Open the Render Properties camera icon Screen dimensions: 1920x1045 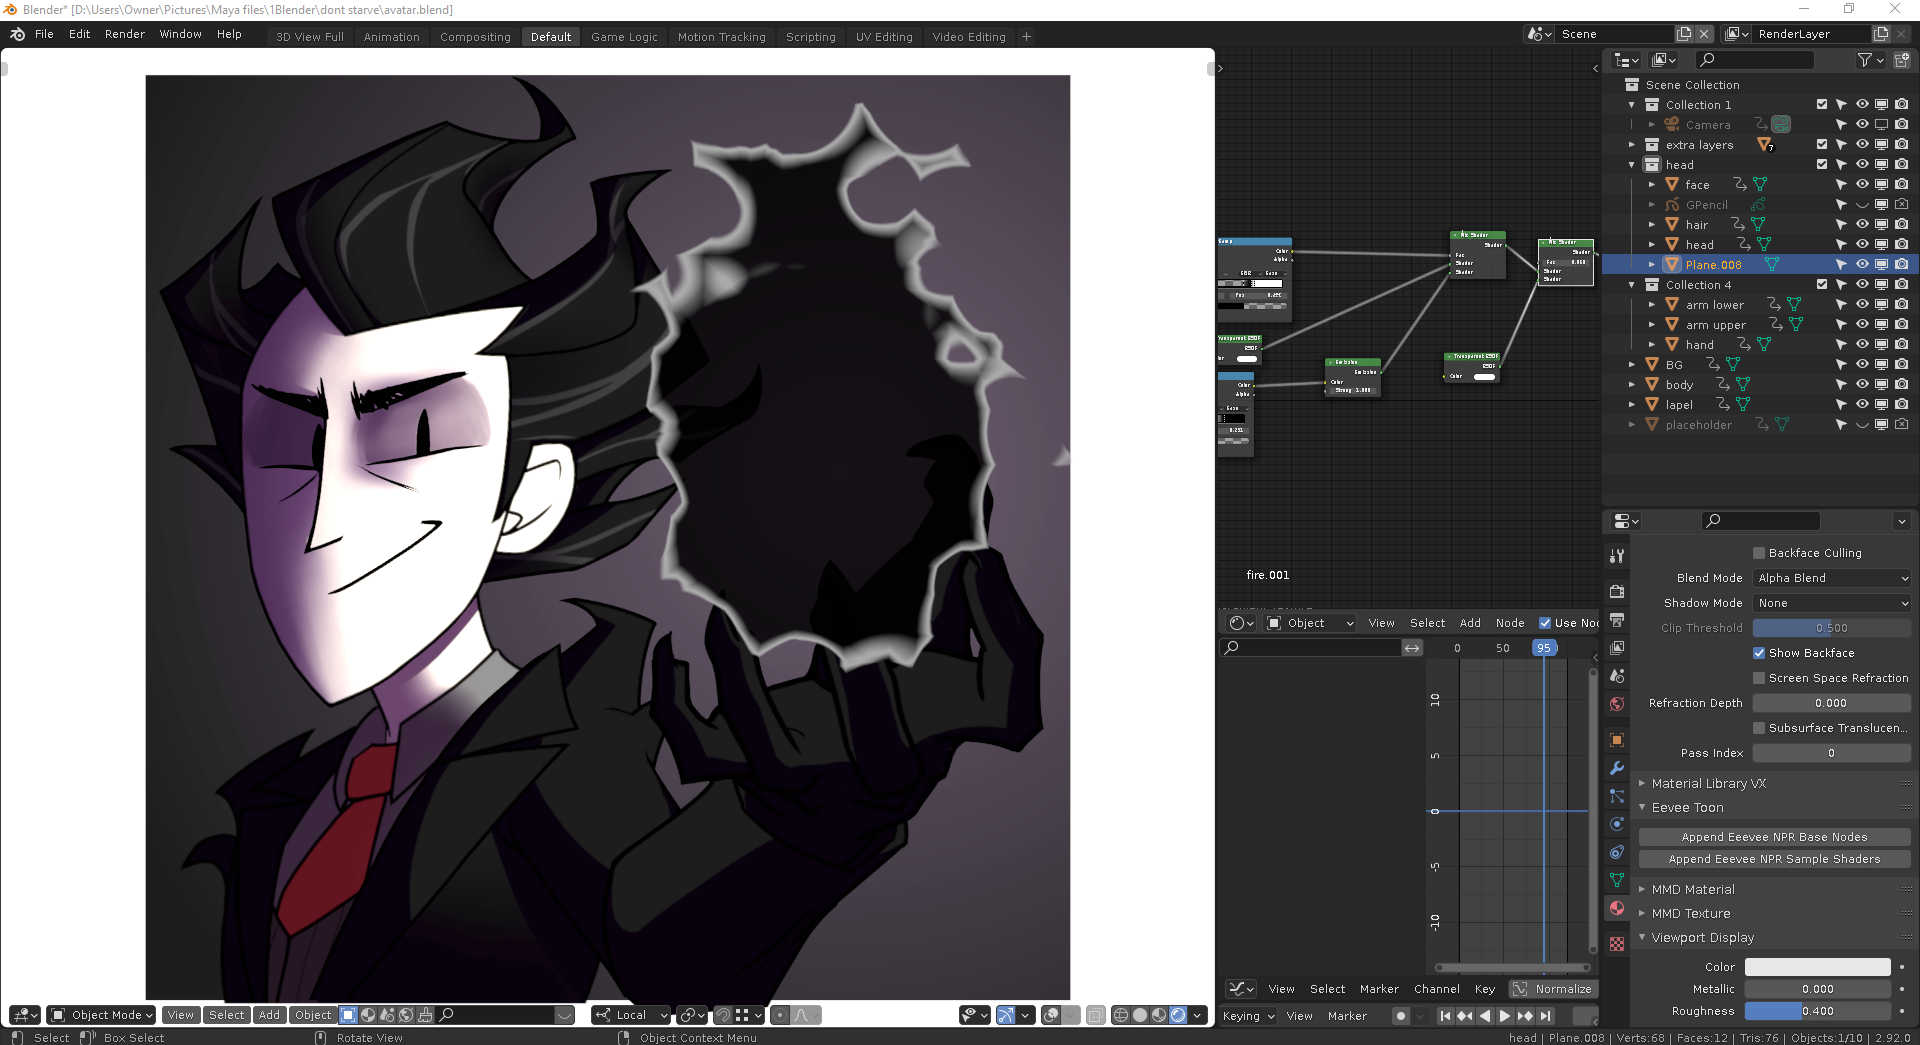pyautogui.click(x=1617, y=592)
